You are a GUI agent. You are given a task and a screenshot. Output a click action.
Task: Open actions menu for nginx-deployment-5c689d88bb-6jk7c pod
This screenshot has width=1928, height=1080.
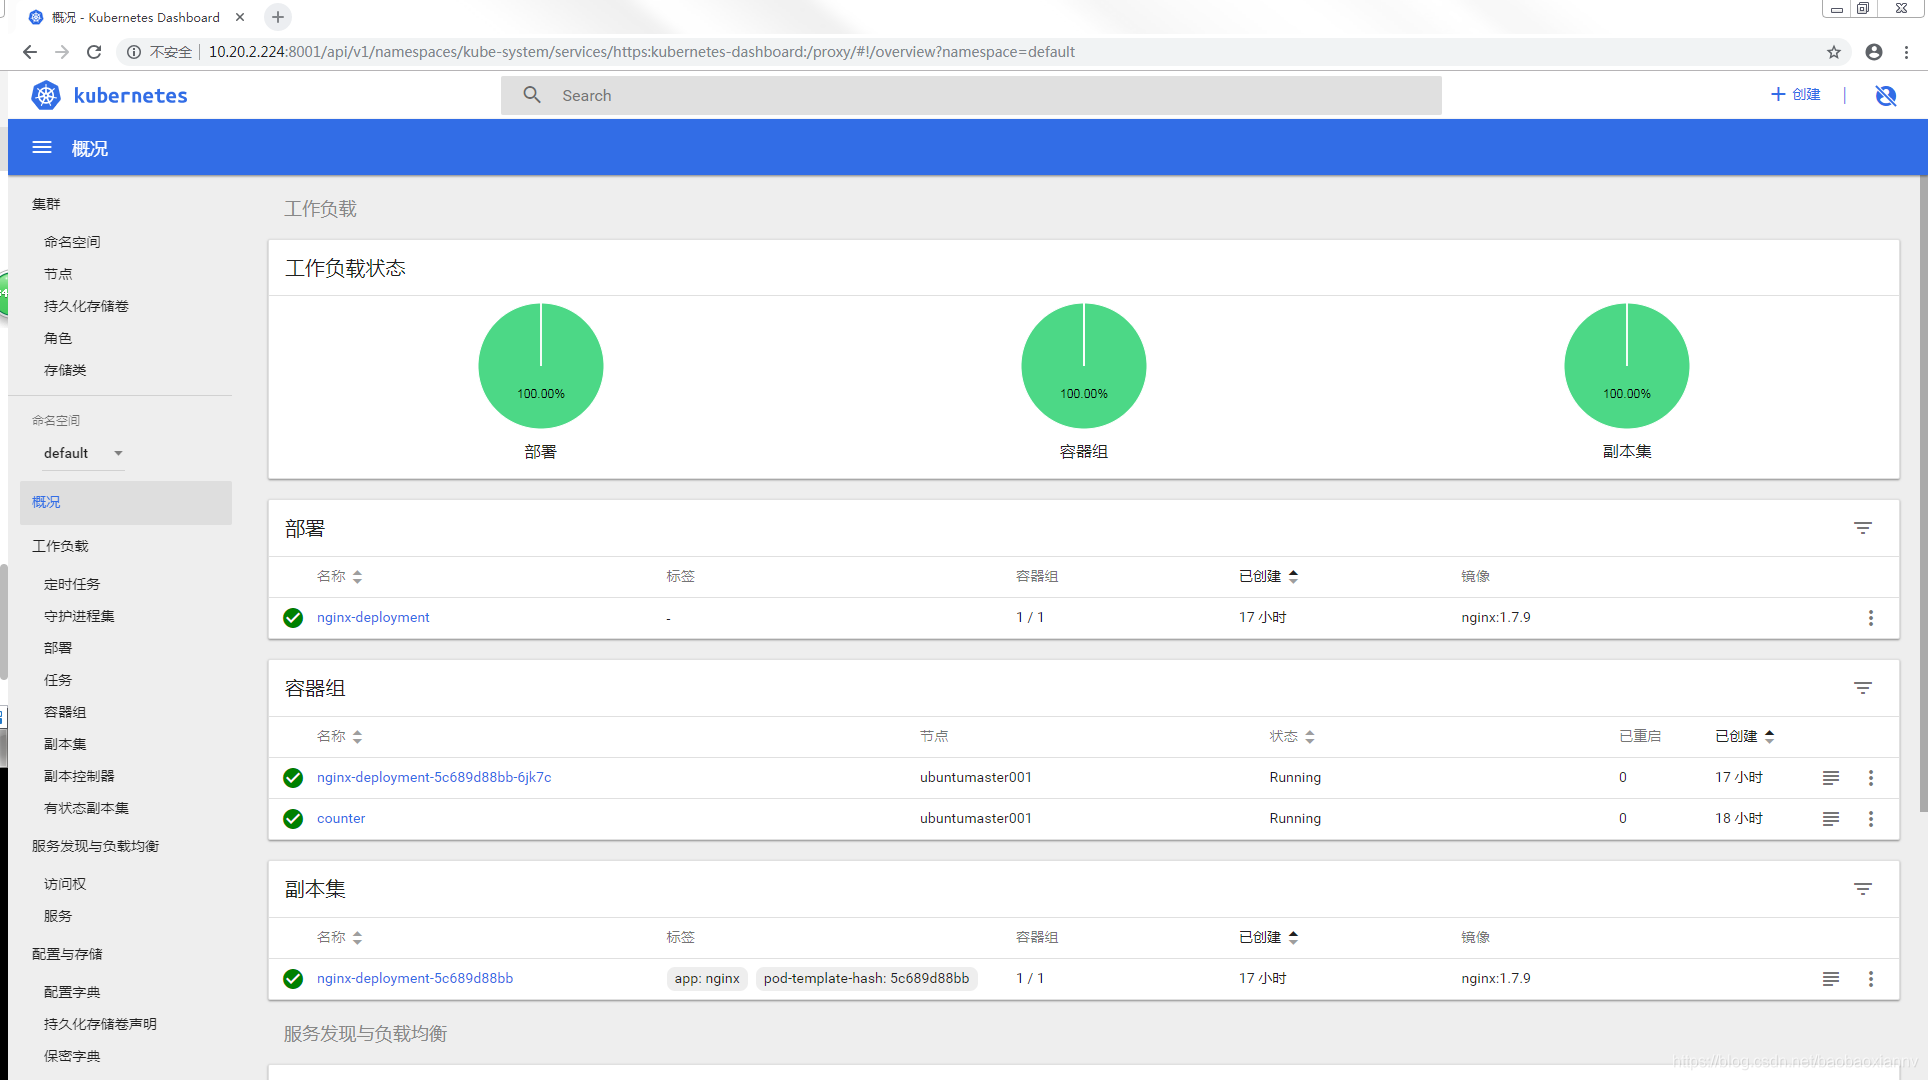click(x=1871, y=778)
